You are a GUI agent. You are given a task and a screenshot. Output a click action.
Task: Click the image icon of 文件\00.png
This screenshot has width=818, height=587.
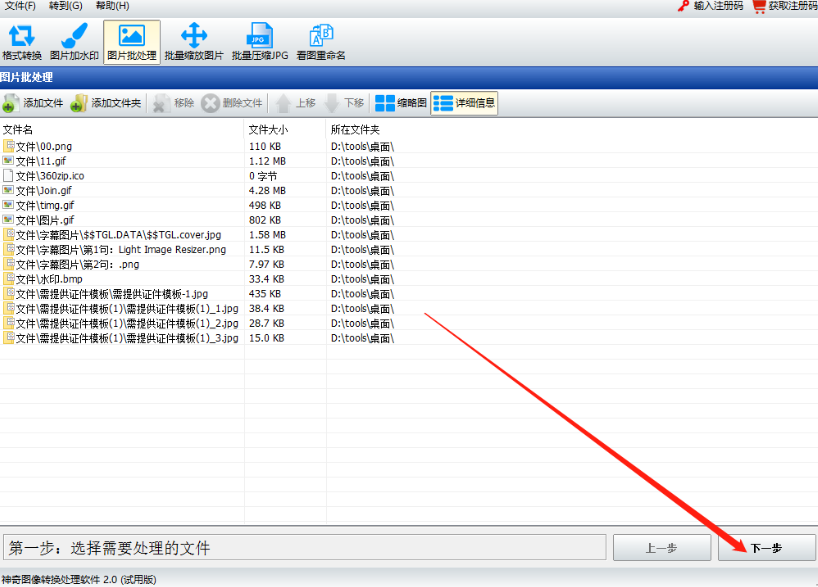[8, 146]
